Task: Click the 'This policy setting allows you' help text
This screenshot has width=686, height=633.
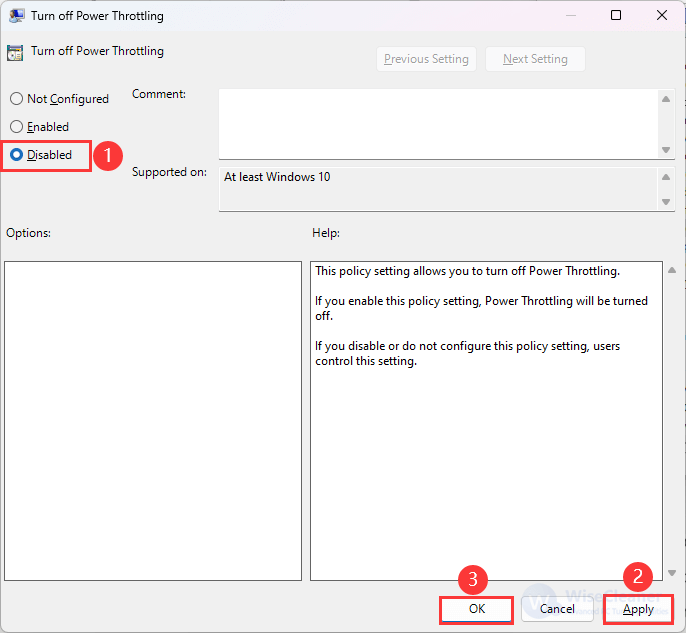Action: pos(467,271)
